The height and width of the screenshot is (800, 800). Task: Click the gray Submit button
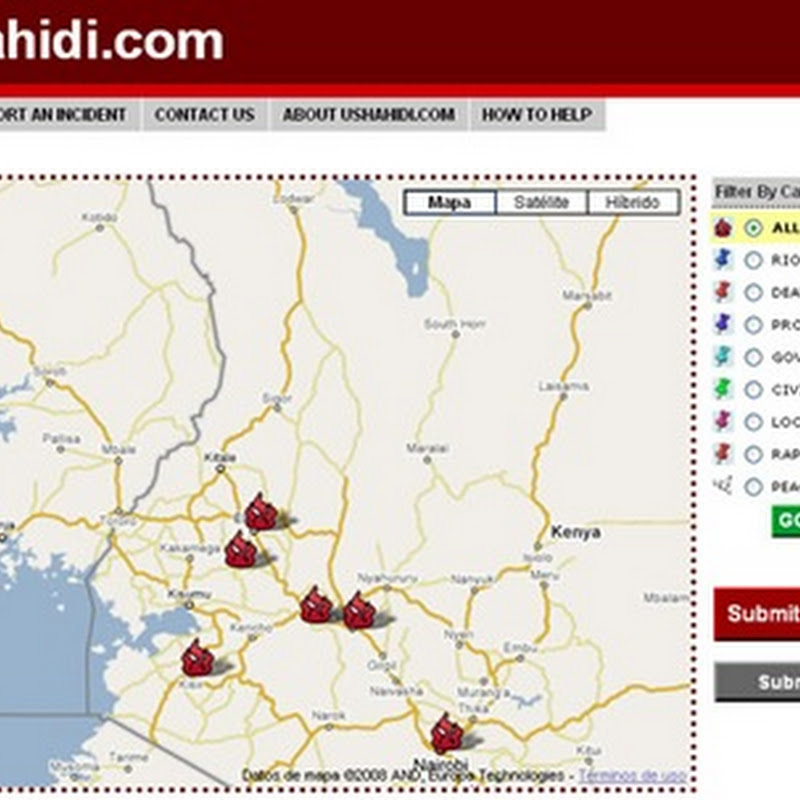coord(757,682)
